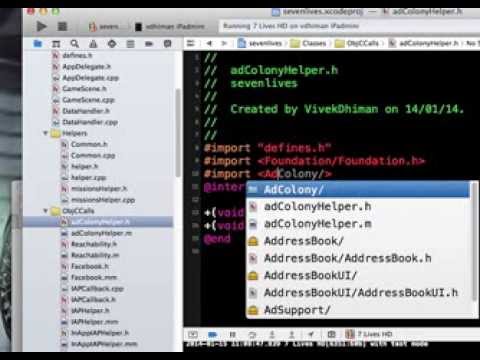Click the Running 7 Lives HD activity field
The image size is (480, 360).
(x=349, y=26)
